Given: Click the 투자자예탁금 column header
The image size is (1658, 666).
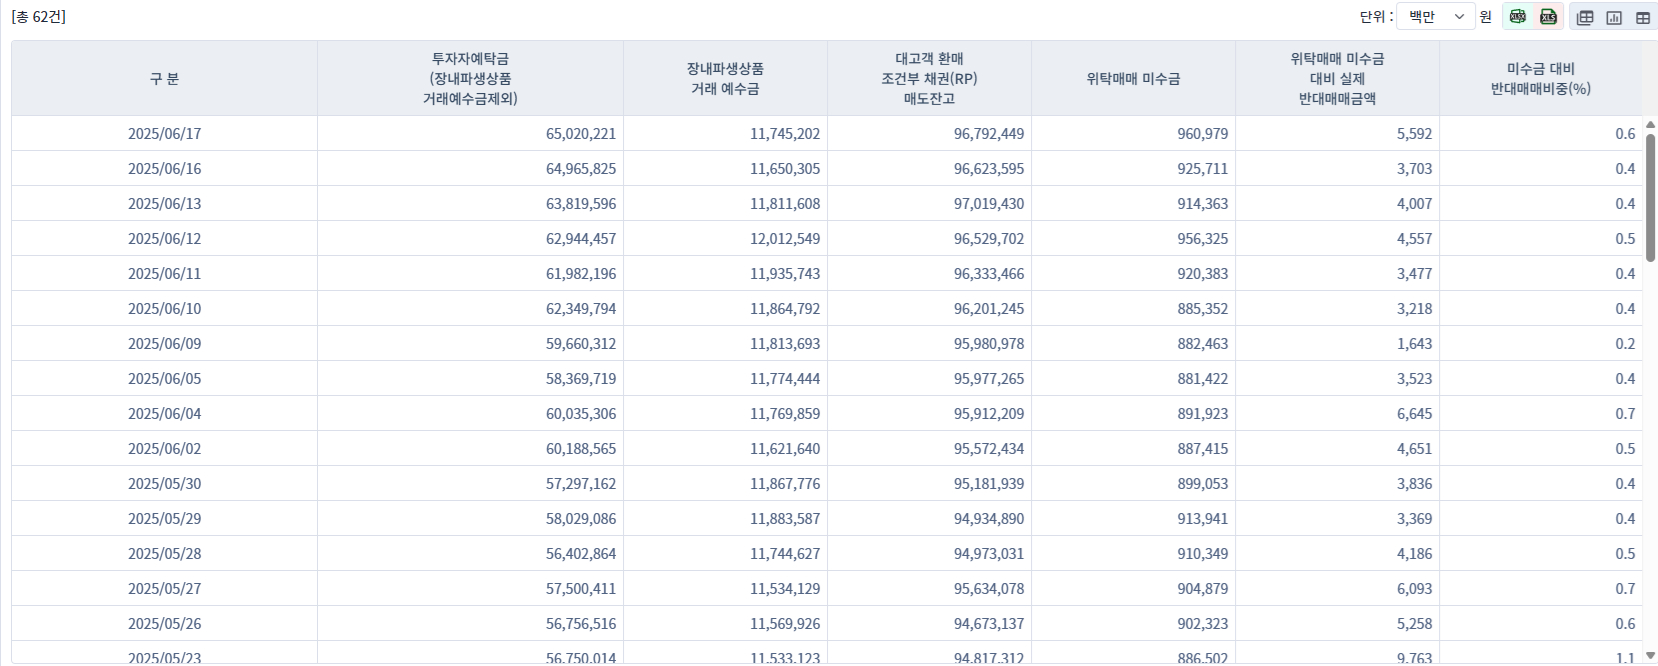Looking at the screenshot, I should [470, 79].
